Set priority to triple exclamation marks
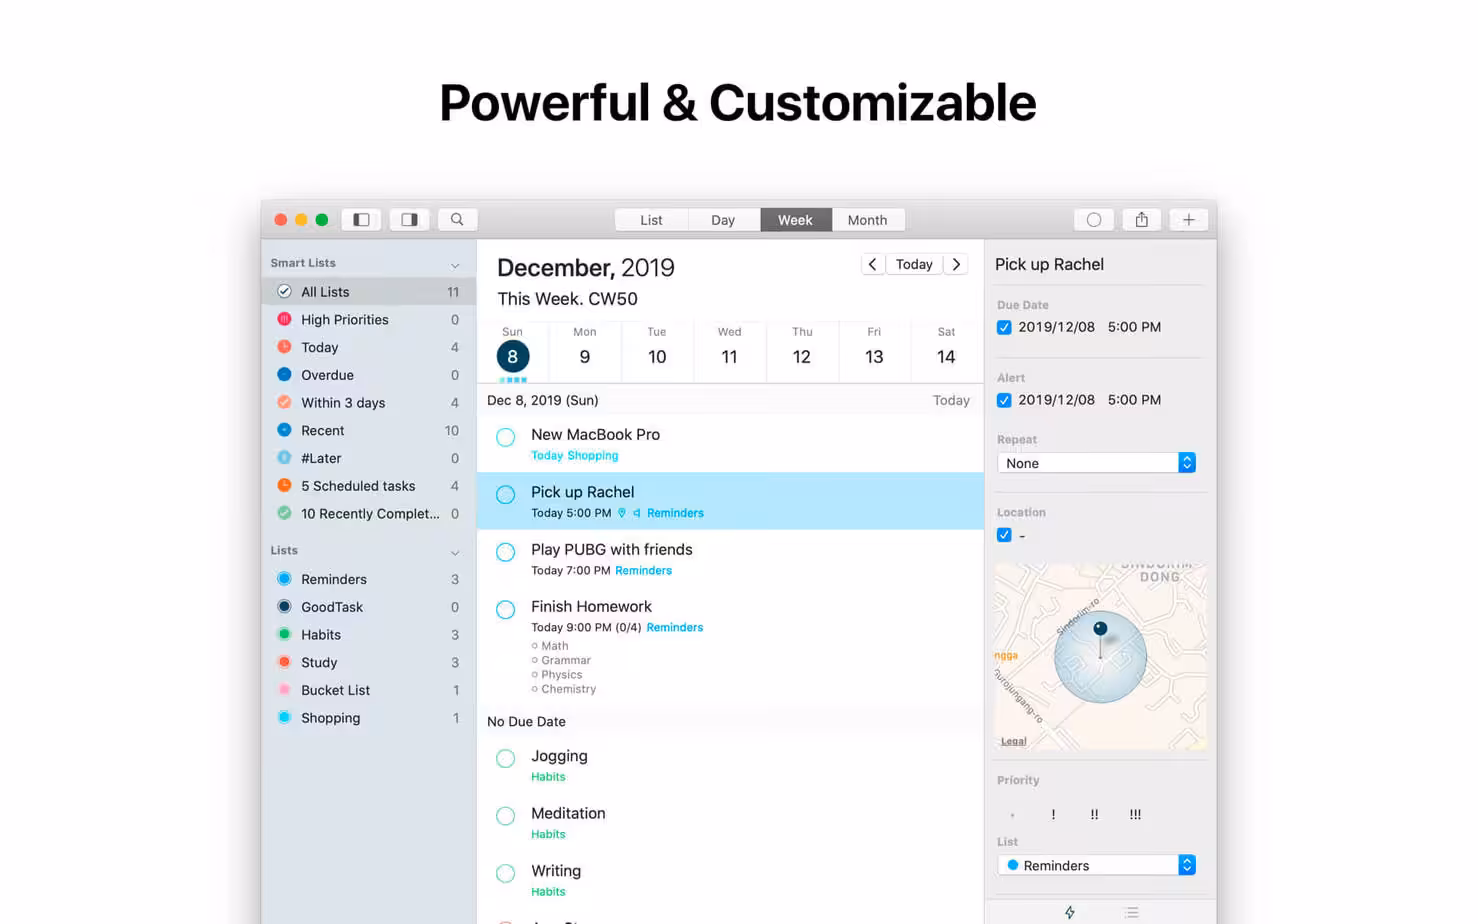The image size is (1478, 924). pos(1135,814)
